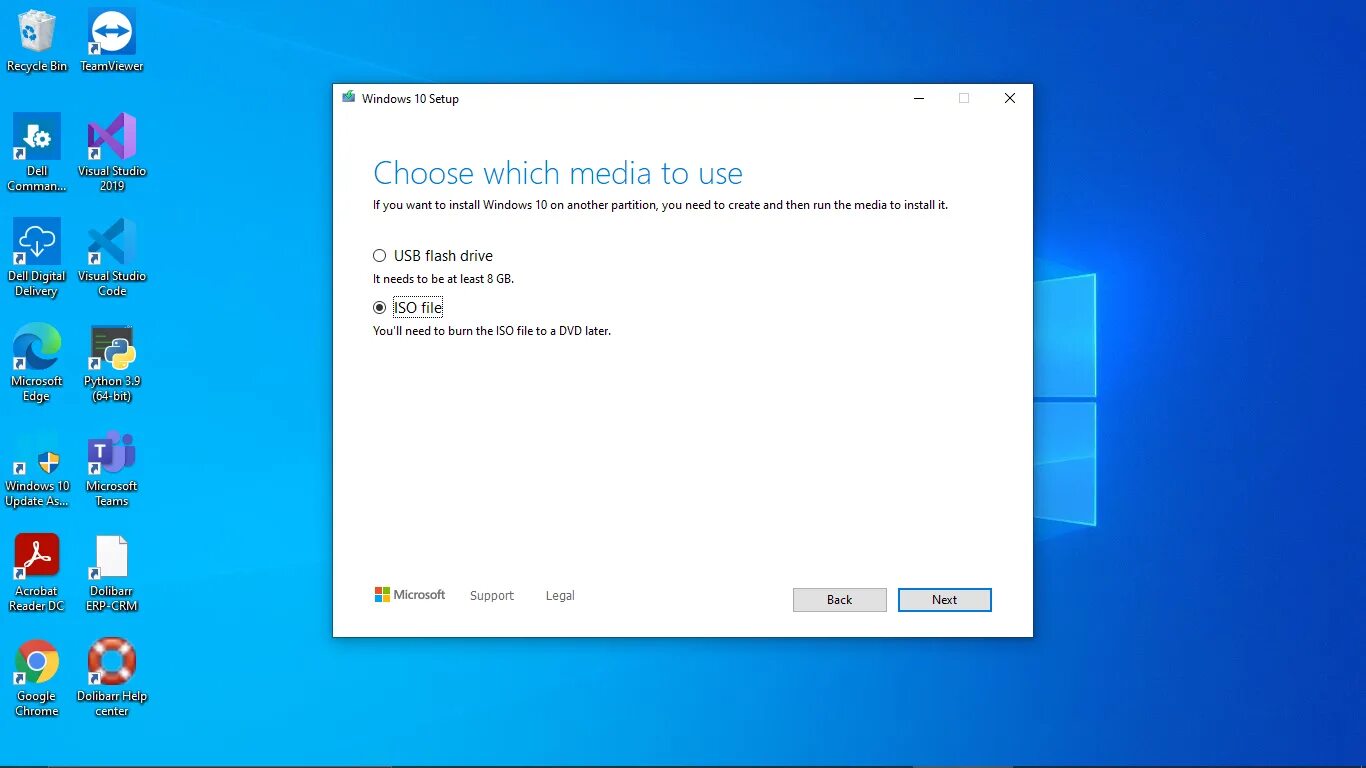1366x768 pixels.
Task: Click the "Windows 10 Setup" title text
Action: [x=410, y=99]
